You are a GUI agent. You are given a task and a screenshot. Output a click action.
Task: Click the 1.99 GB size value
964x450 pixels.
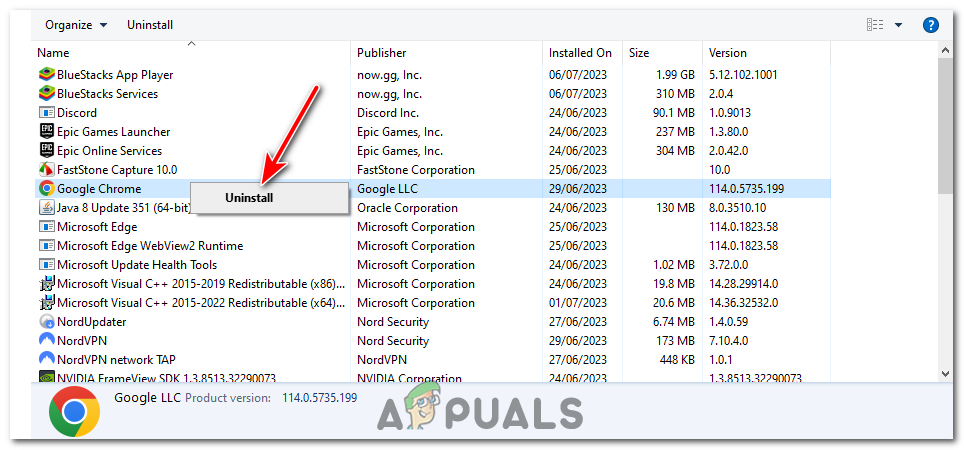[675, 75]
